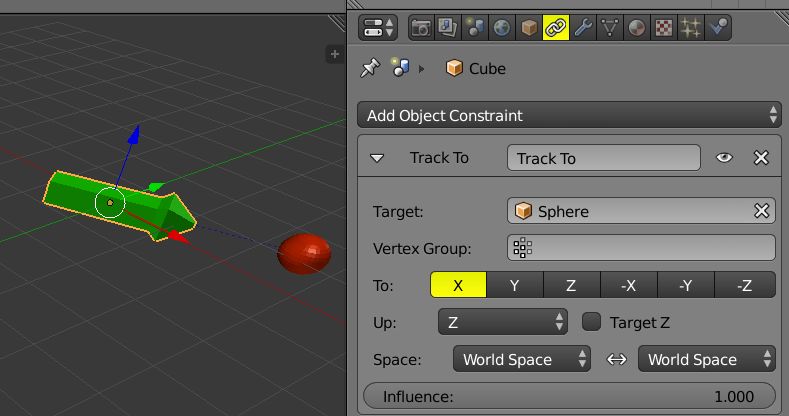
Task: Click the Sphere target field
Action: 630,211
